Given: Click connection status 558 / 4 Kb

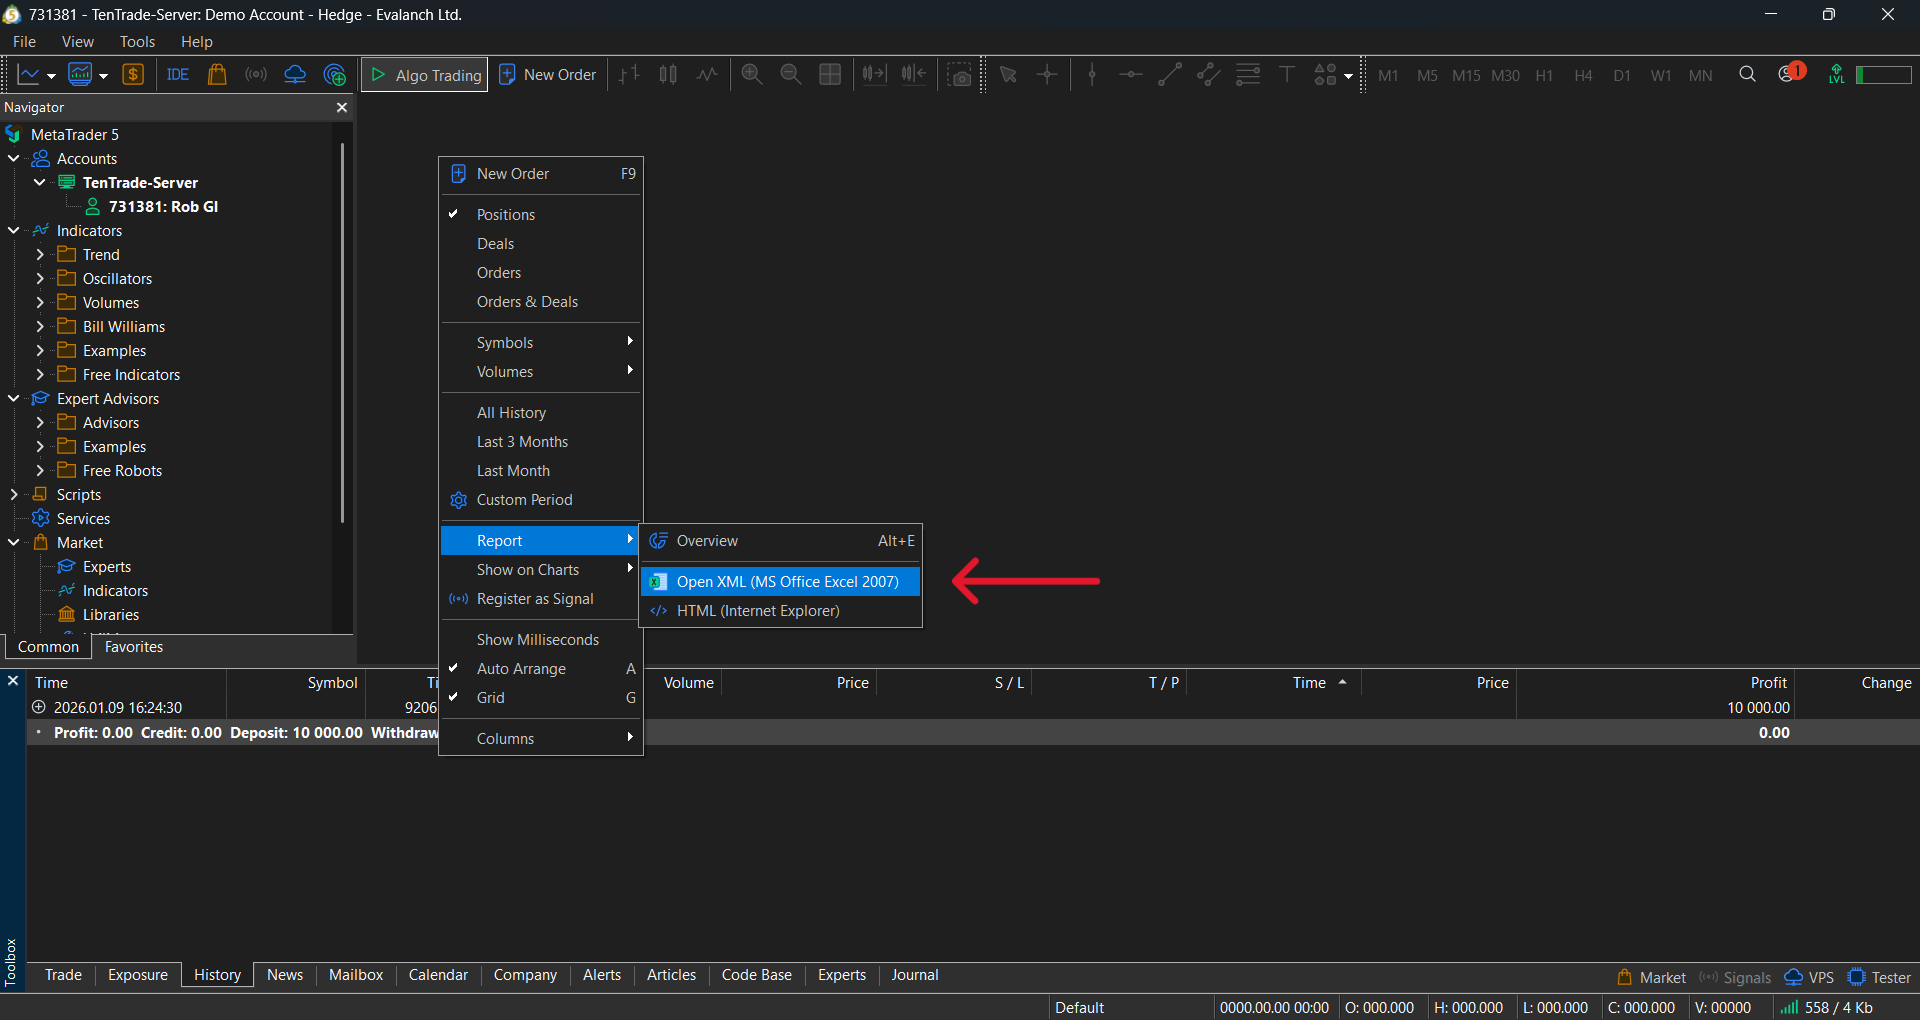Looking at the screenshot, I should (1827, 1008).
